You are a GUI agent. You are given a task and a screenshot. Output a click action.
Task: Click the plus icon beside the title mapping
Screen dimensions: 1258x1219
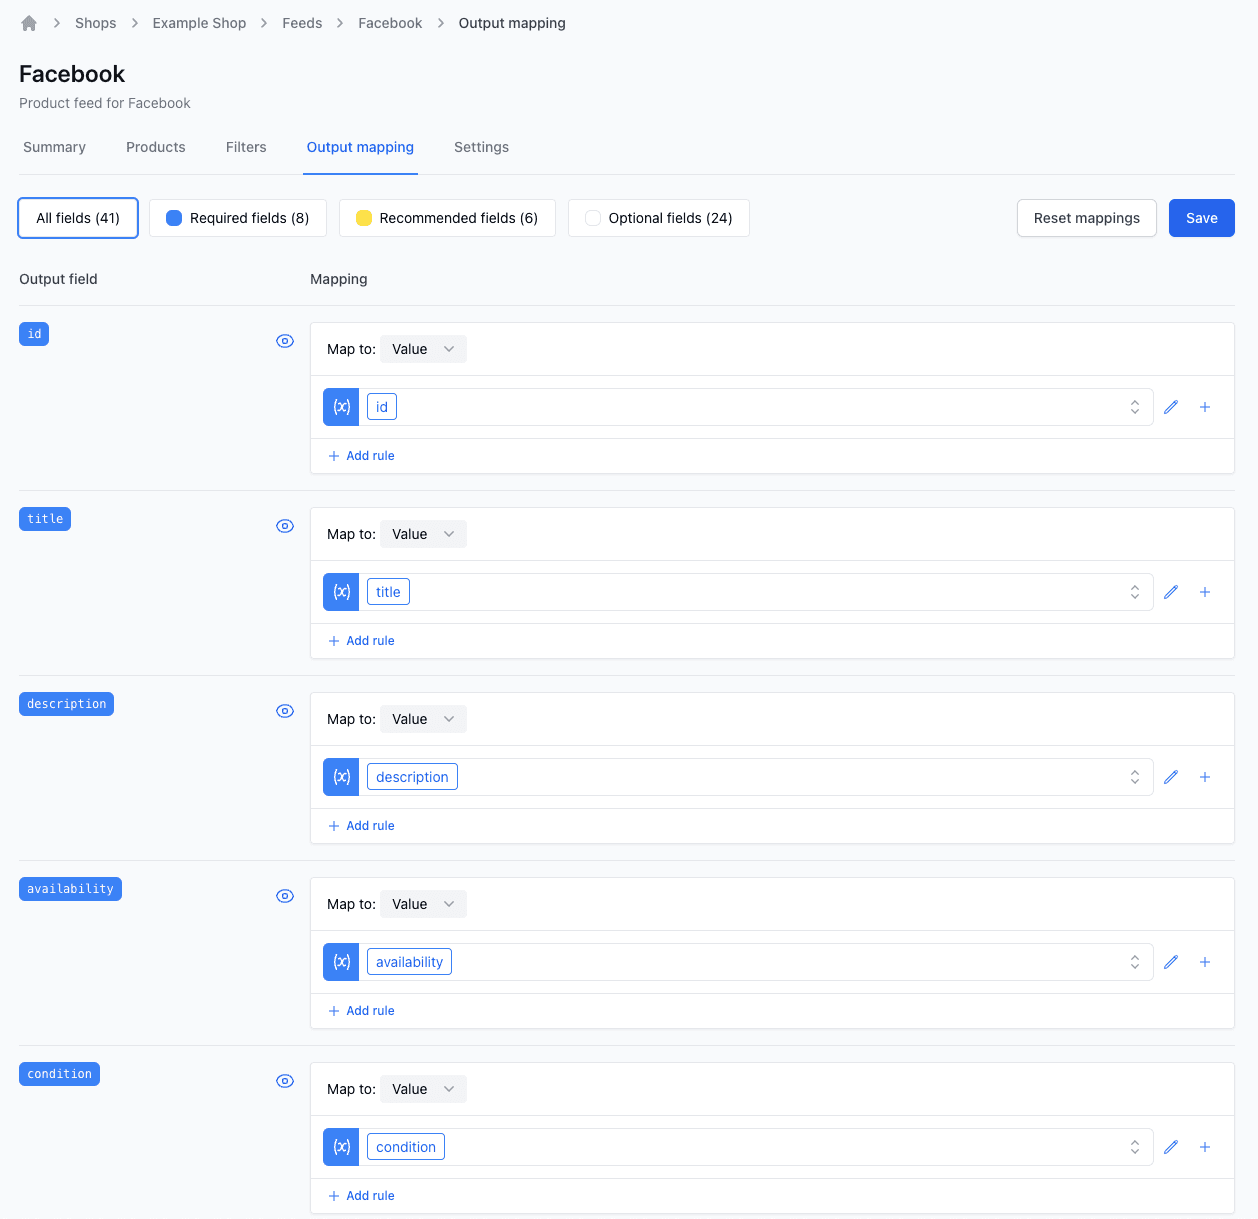click(x=1205, y=592)
